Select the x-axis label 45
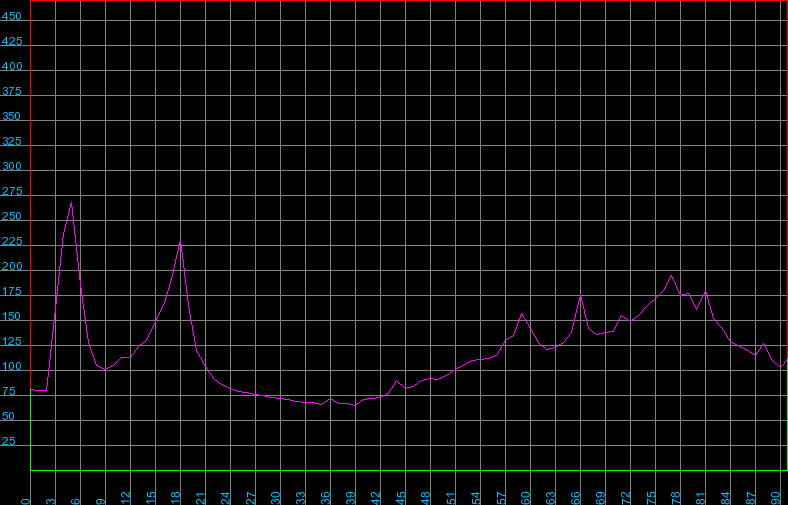The image size is (788, 505). click(x=401, y=496)
